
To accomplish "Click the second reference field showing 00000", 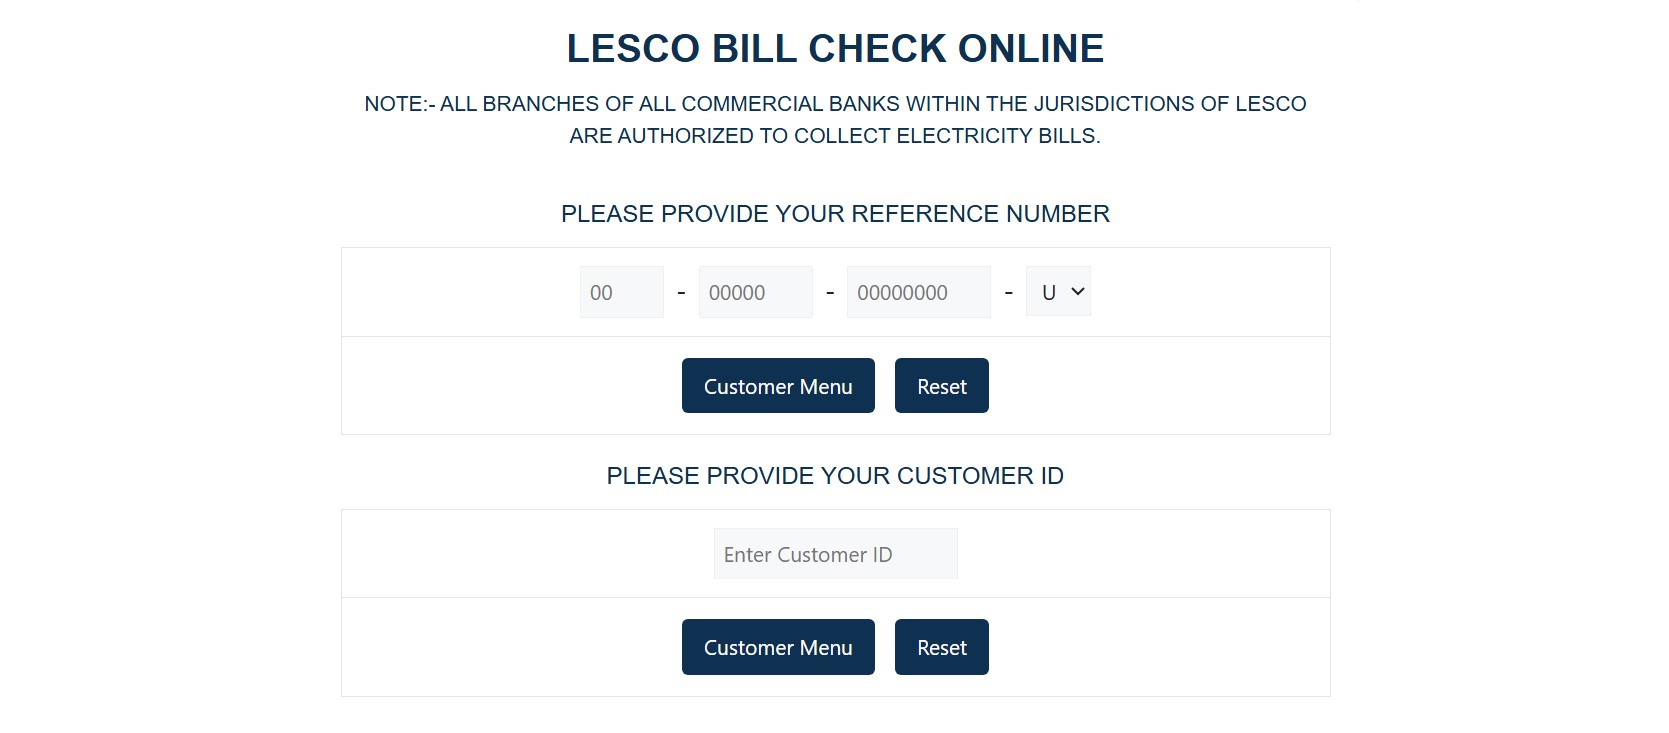I will pyautogui.click(x=755, y=291).
